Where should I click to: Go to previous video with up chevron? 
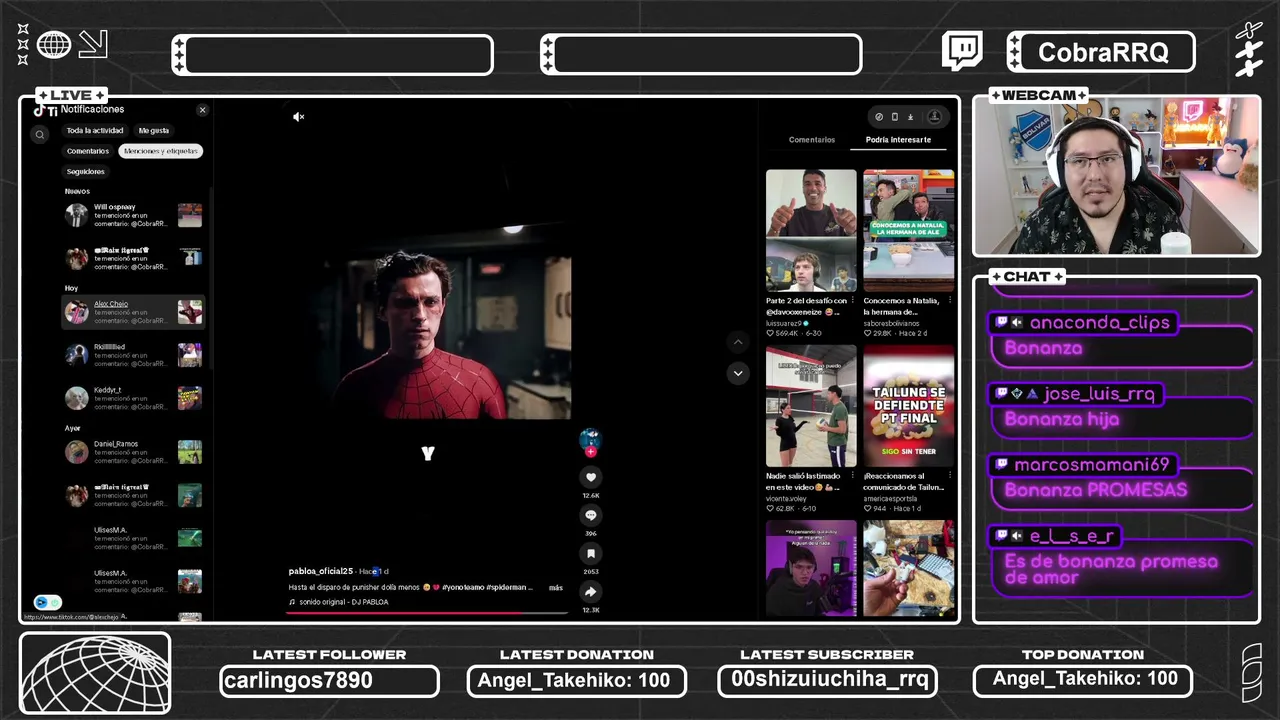pyautogui.click(x=738, y=342)
